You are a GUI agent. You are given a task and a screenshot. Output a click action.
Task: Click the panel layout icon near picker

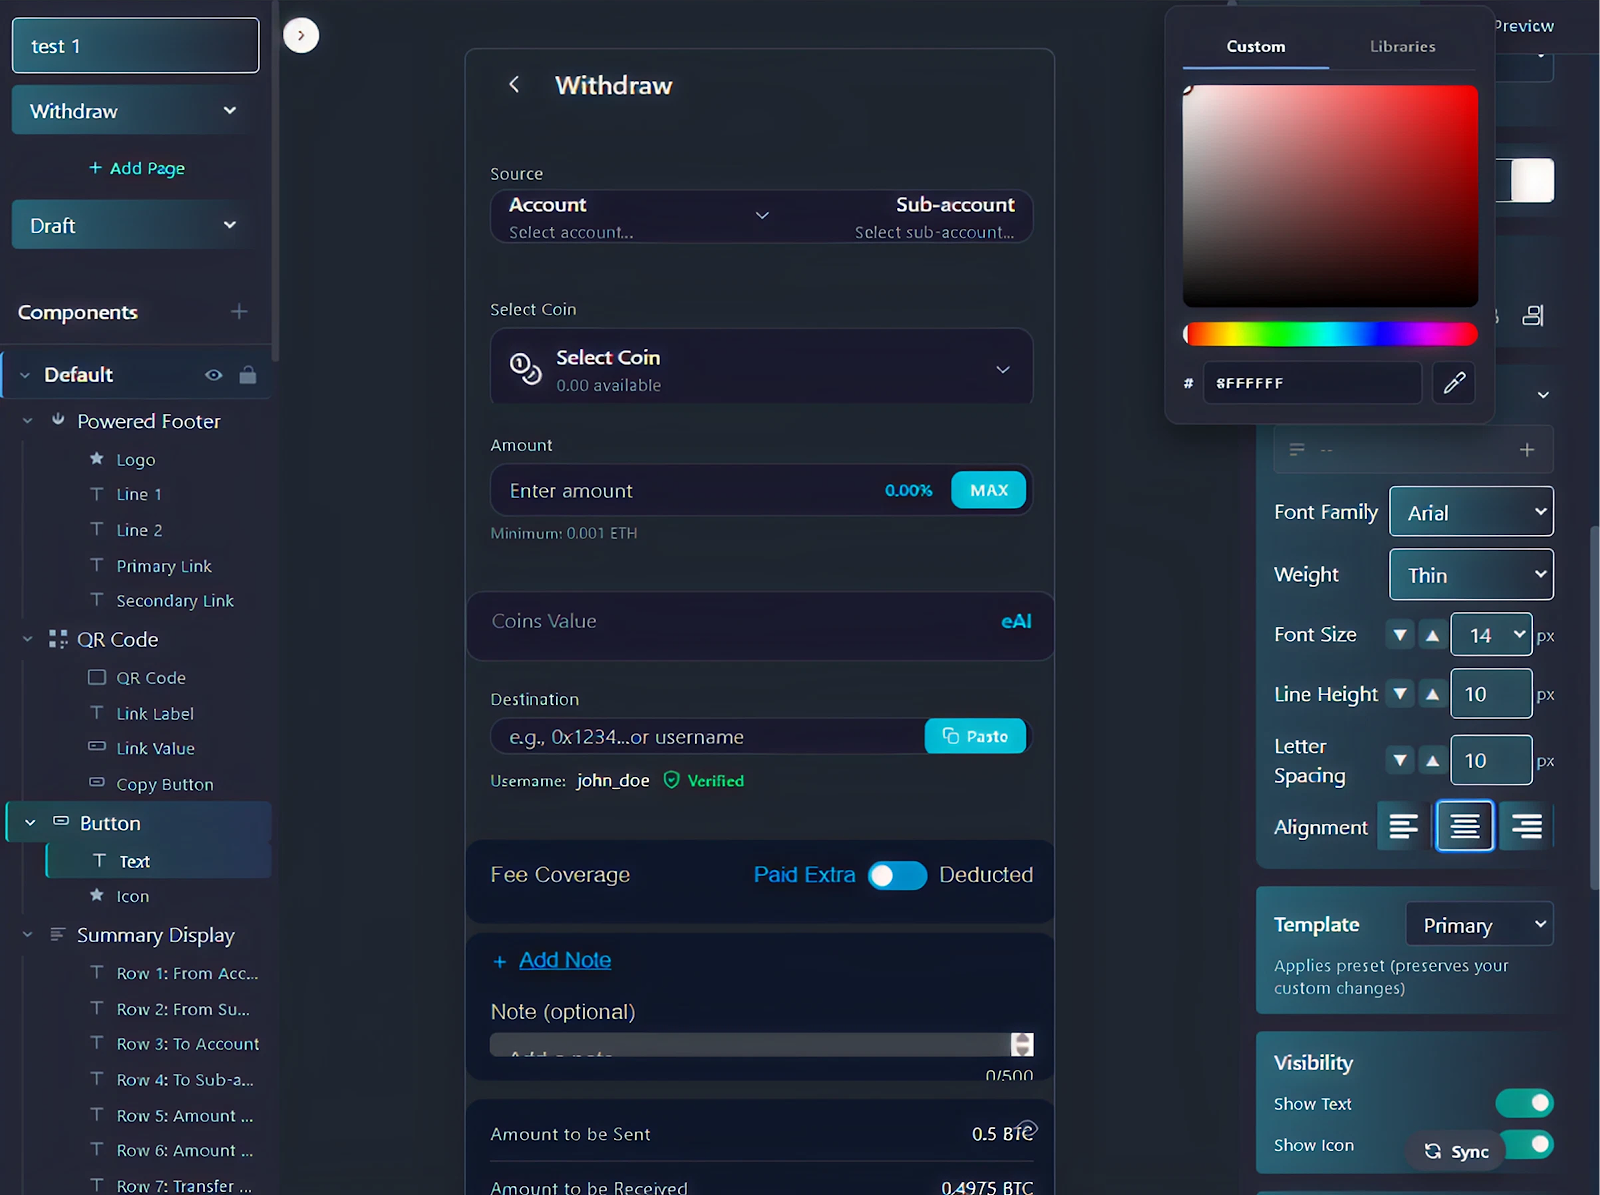coord(1533,316)
